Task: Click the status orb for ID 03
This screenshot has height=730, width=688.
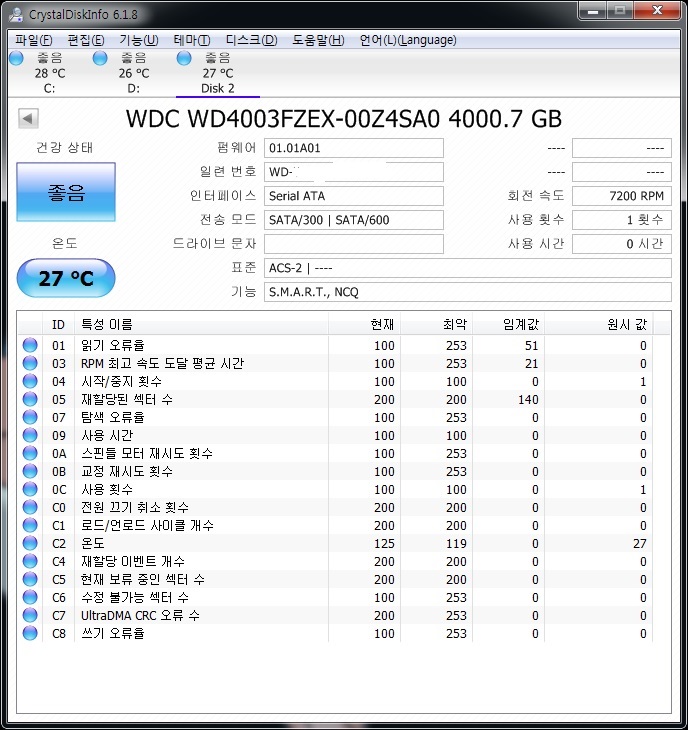Action: click(x=30, y=363)
